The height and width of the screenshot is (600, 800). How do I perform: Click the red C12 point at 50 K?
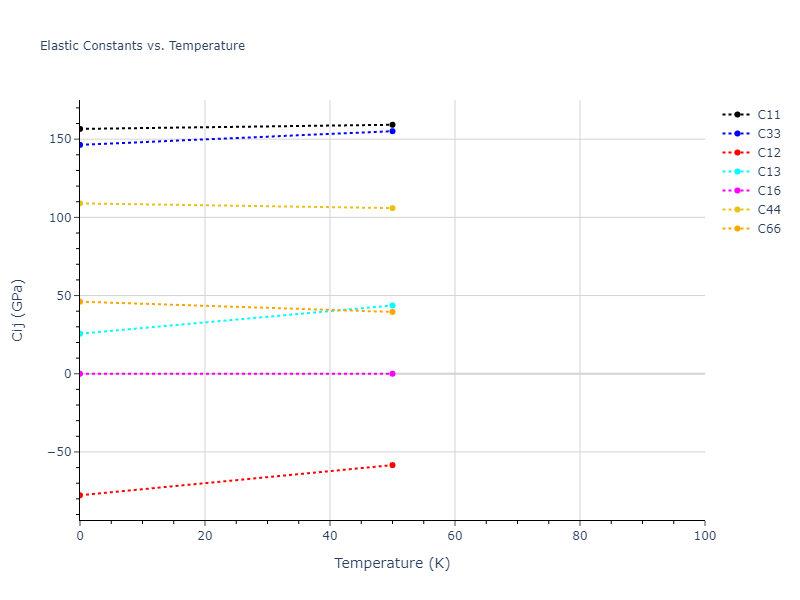392,465
